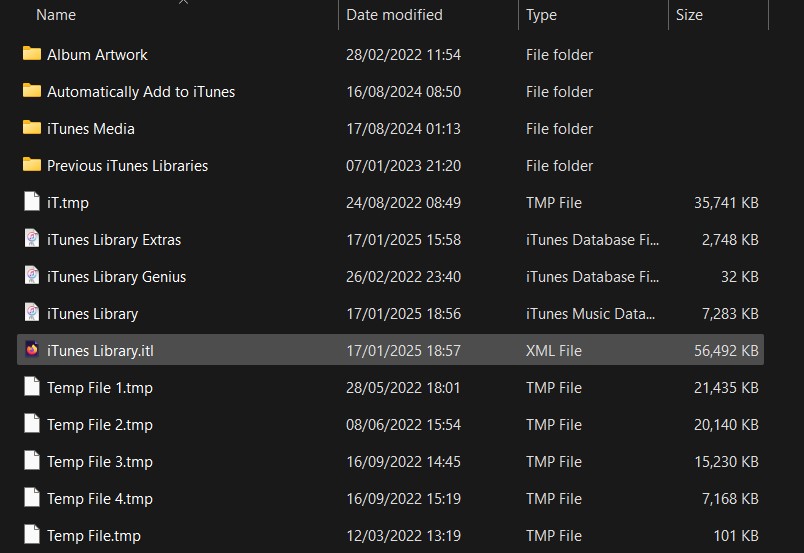Click the 56,492 KB size cell
Image resolution: width=804 pixels, height=553 pixels.
point(726,351)
